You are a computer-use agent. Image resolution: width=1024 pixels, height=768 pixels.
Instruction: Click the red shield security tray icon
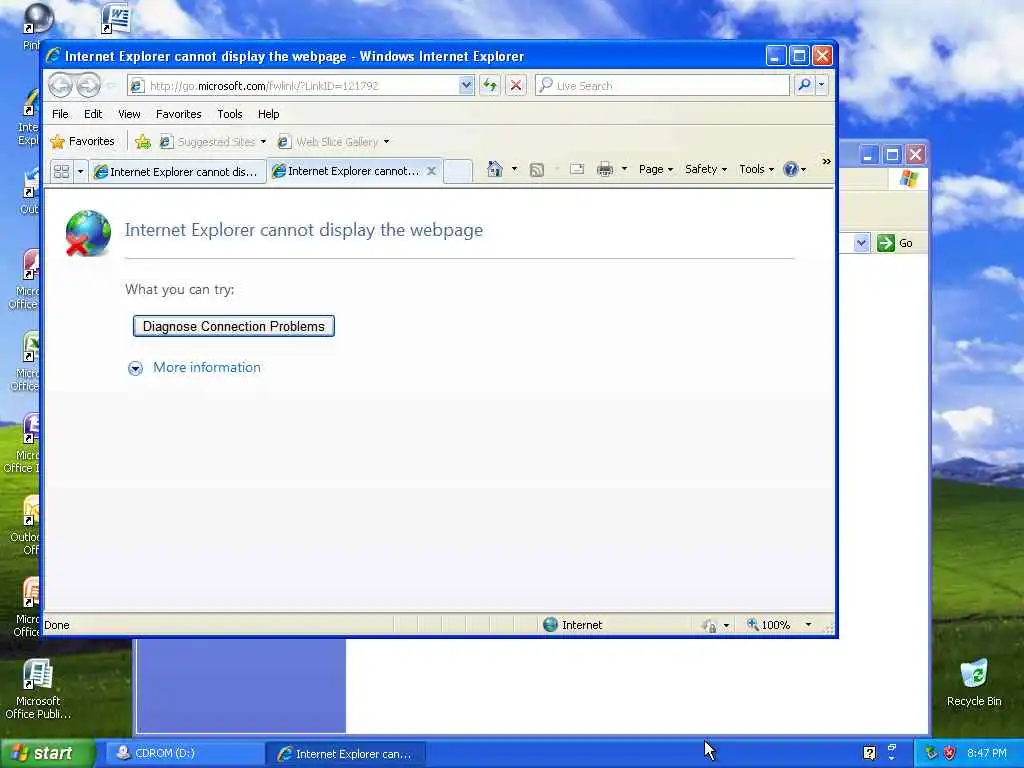[x=950, y=753]
